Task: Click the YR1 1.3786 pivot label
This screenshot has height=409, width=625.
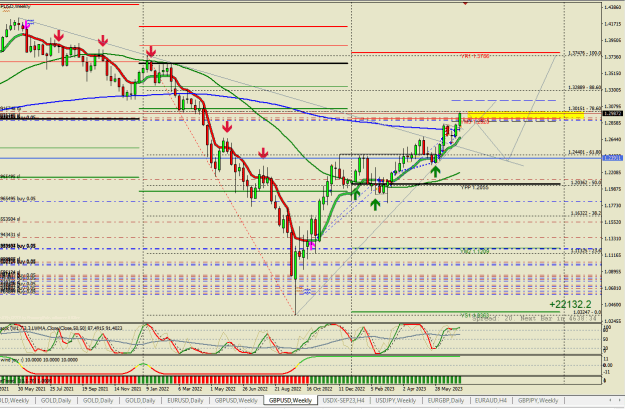Action: click(x=475, y=57)
